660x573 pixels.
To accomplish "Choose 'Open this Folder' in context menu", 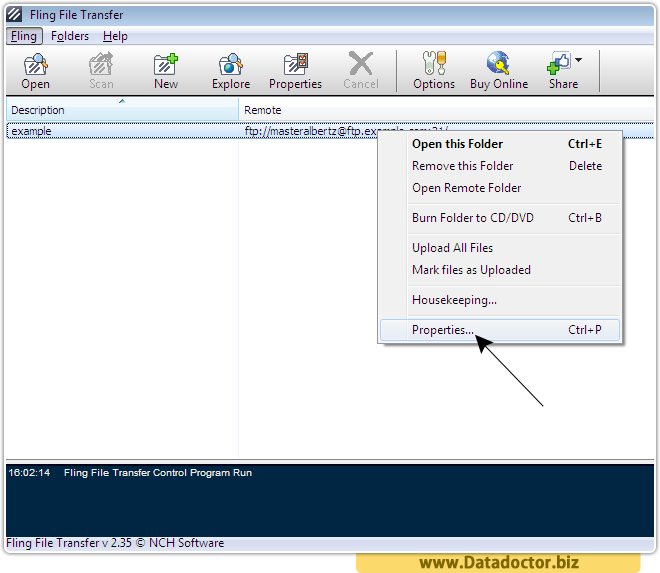I will tap(500, 144).
